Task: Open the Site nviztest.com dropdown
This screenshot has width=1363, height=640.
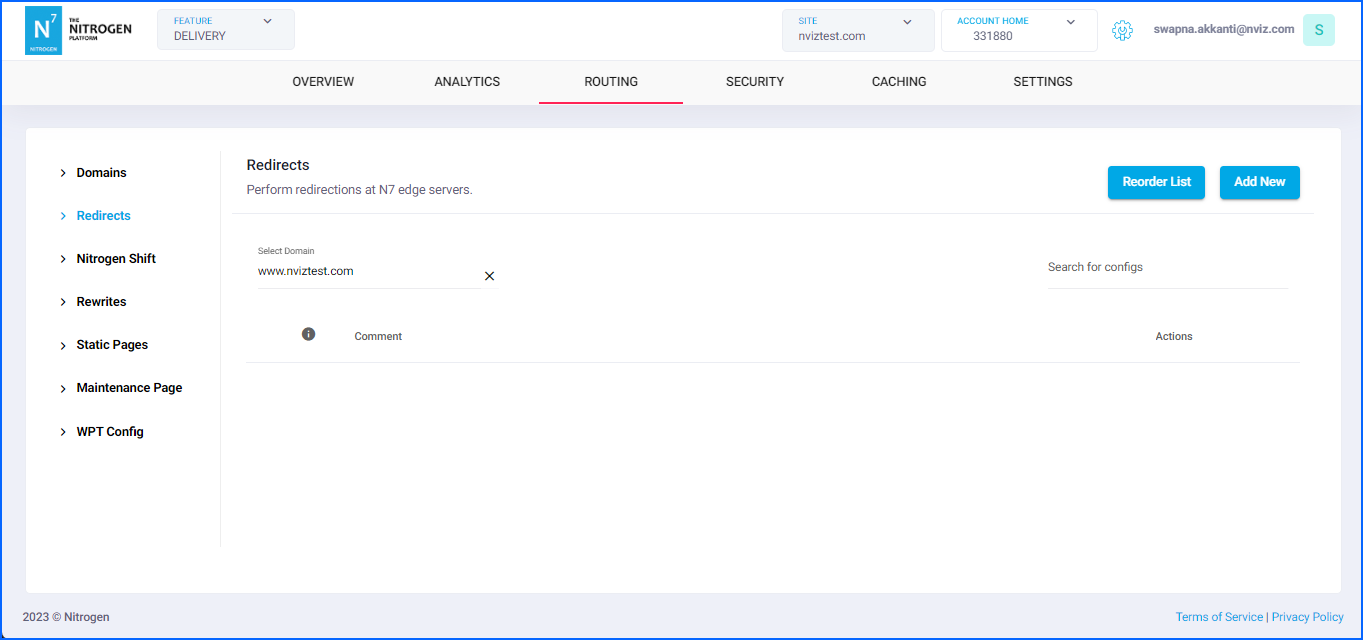Action: [857, 30]
